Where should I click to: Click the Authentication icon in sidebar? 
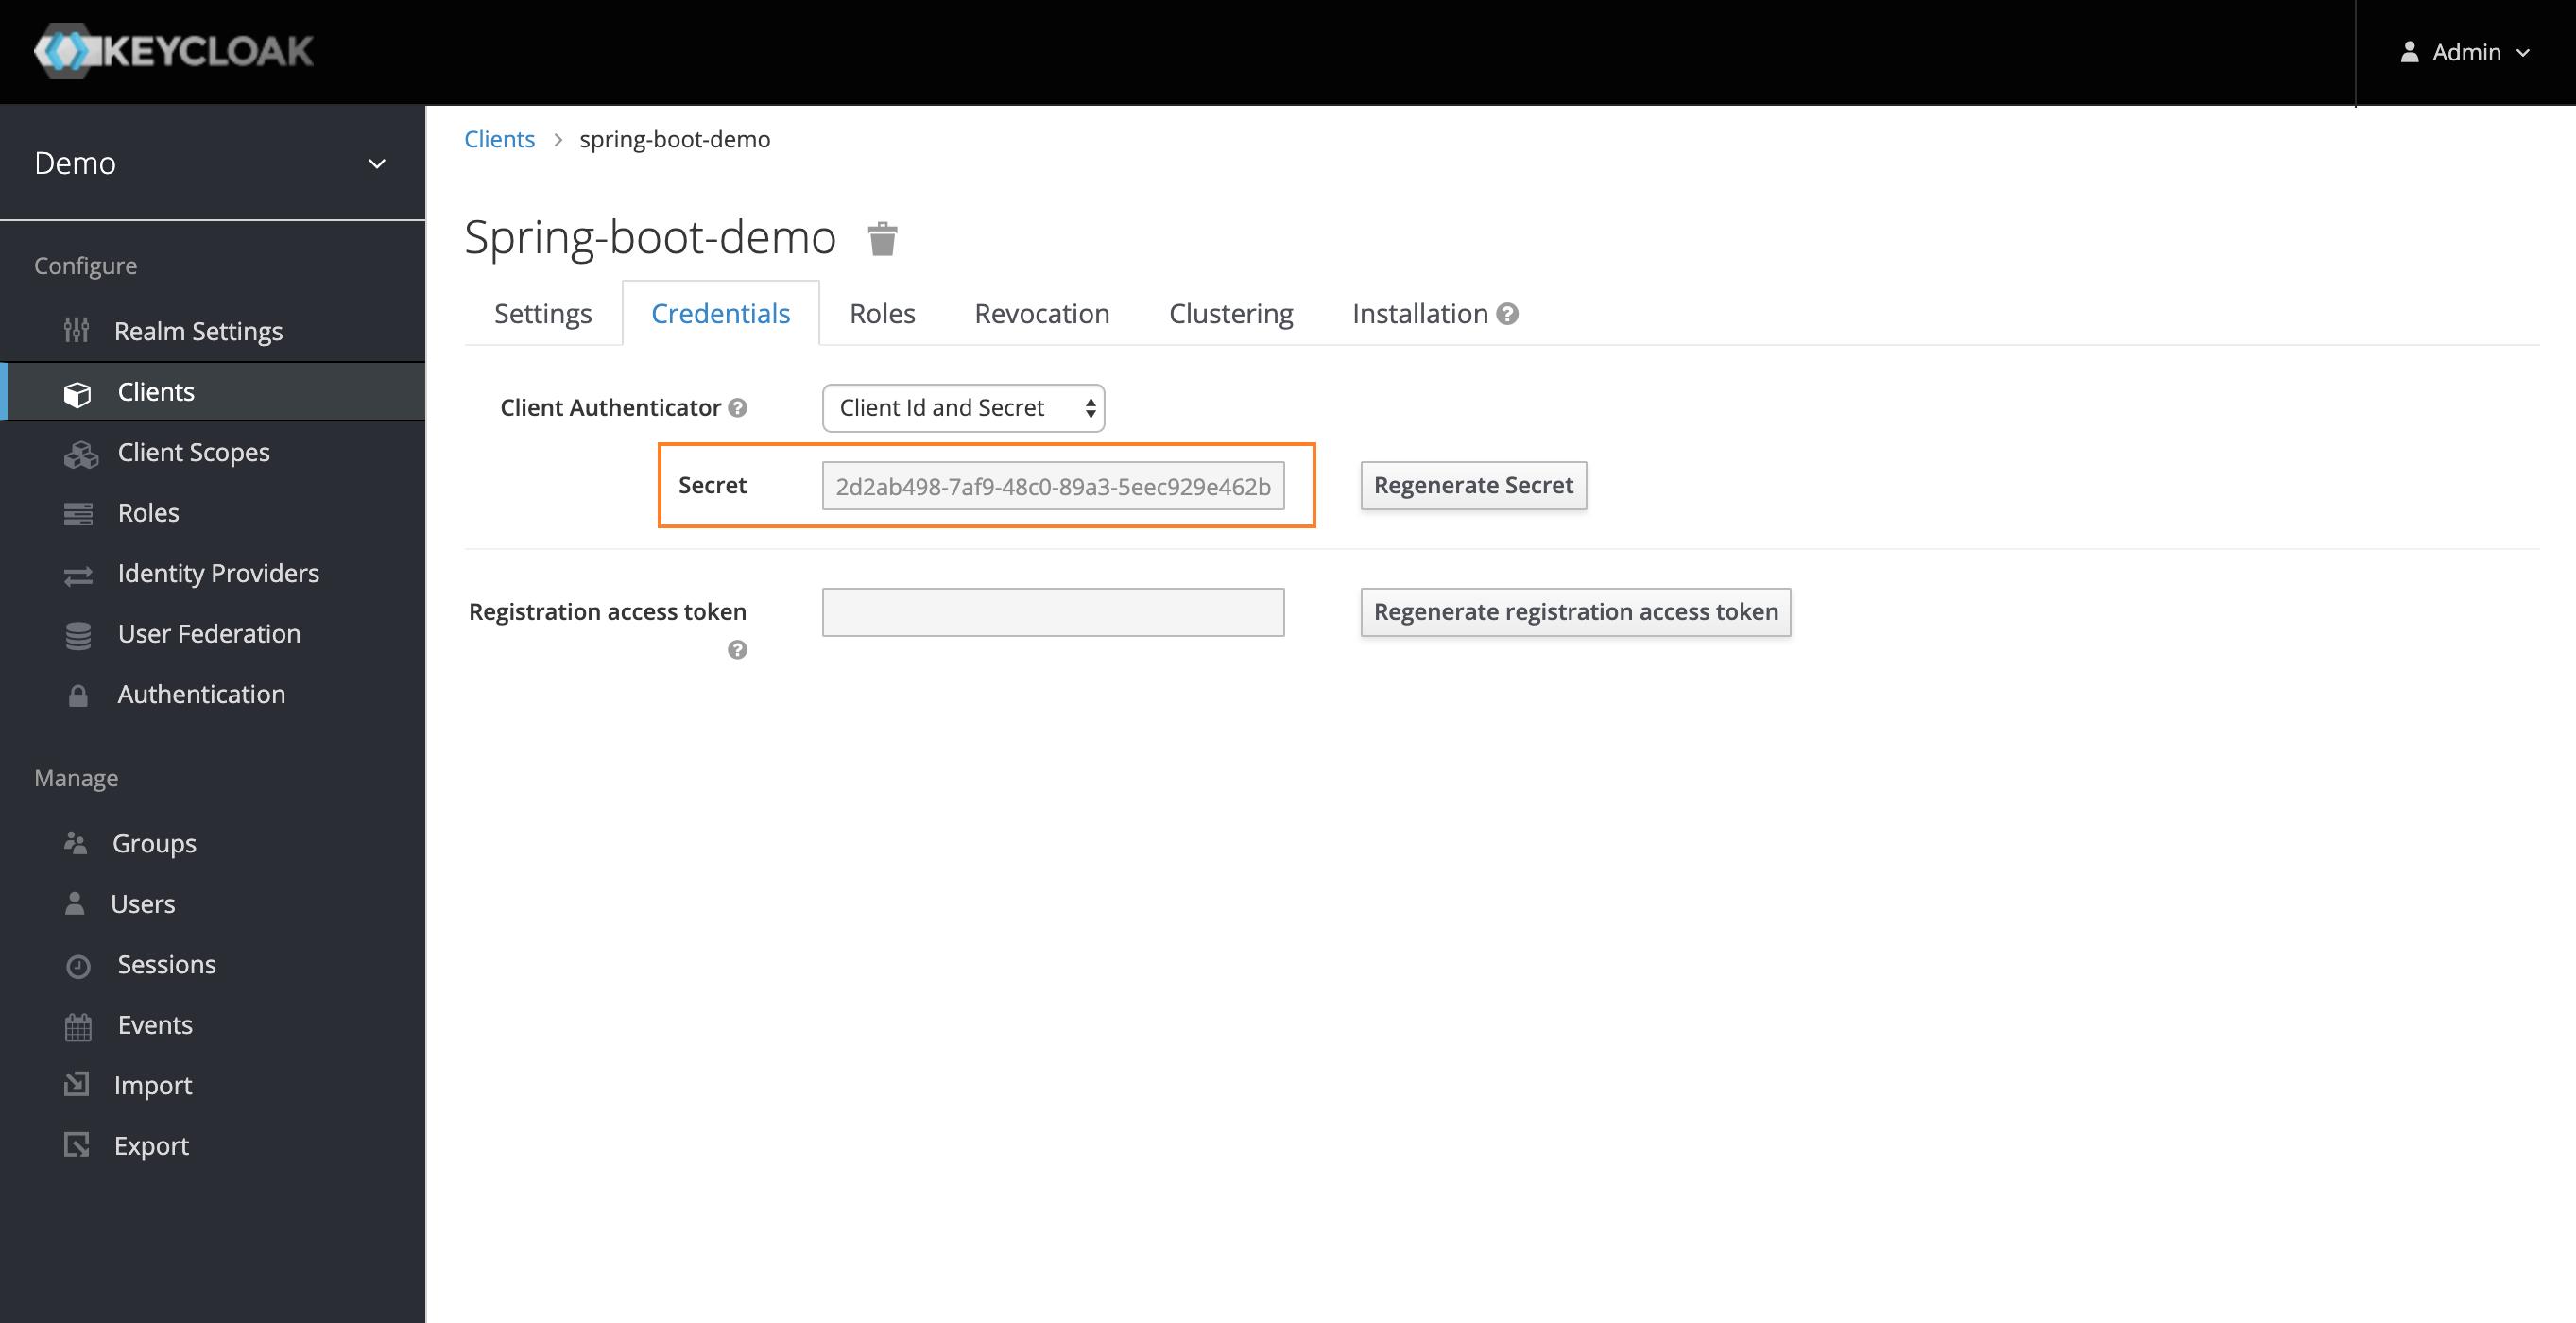pos(77,694)
